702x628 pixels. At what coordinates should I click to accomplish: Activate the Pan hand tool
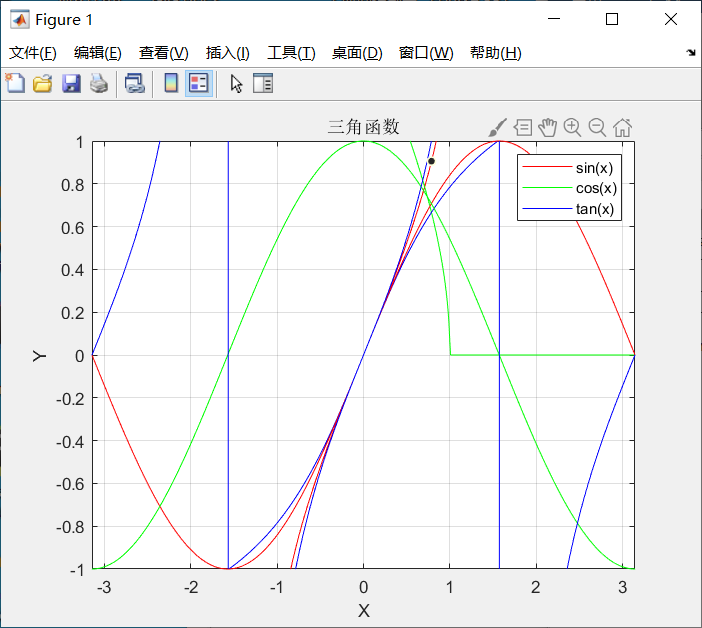pyautogui.click(x=548, y=128)
